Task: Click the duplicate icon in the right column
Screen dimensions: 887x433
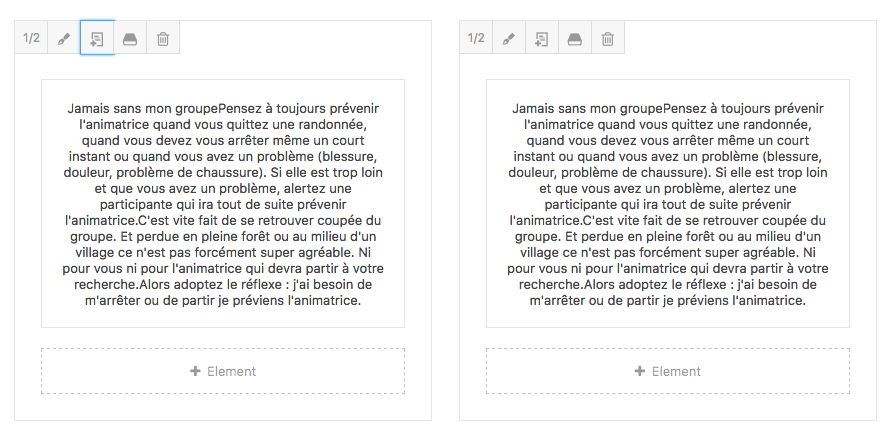Action: tap(541, 39)
